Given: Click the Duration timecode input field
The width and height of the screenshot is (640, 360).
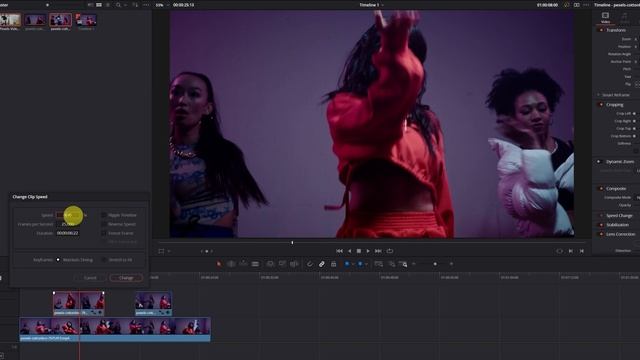Looking at the screenshot, I should (x=68, y=233).
